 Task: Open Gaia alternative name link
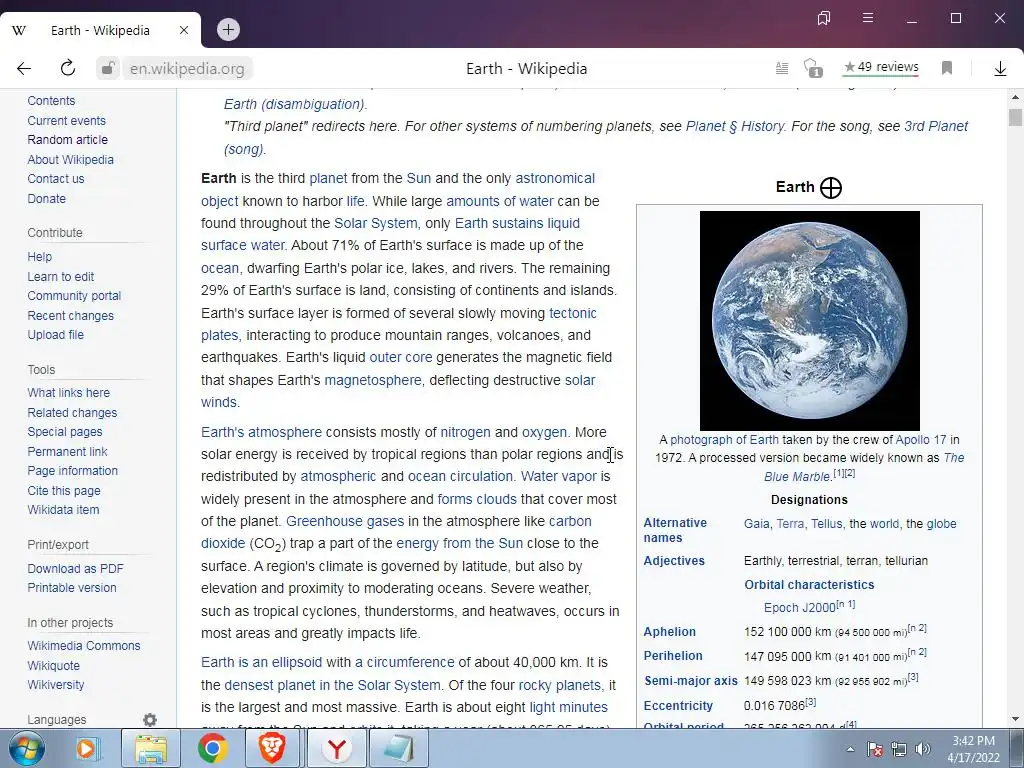pyautogui.click(x=756, y=524)
